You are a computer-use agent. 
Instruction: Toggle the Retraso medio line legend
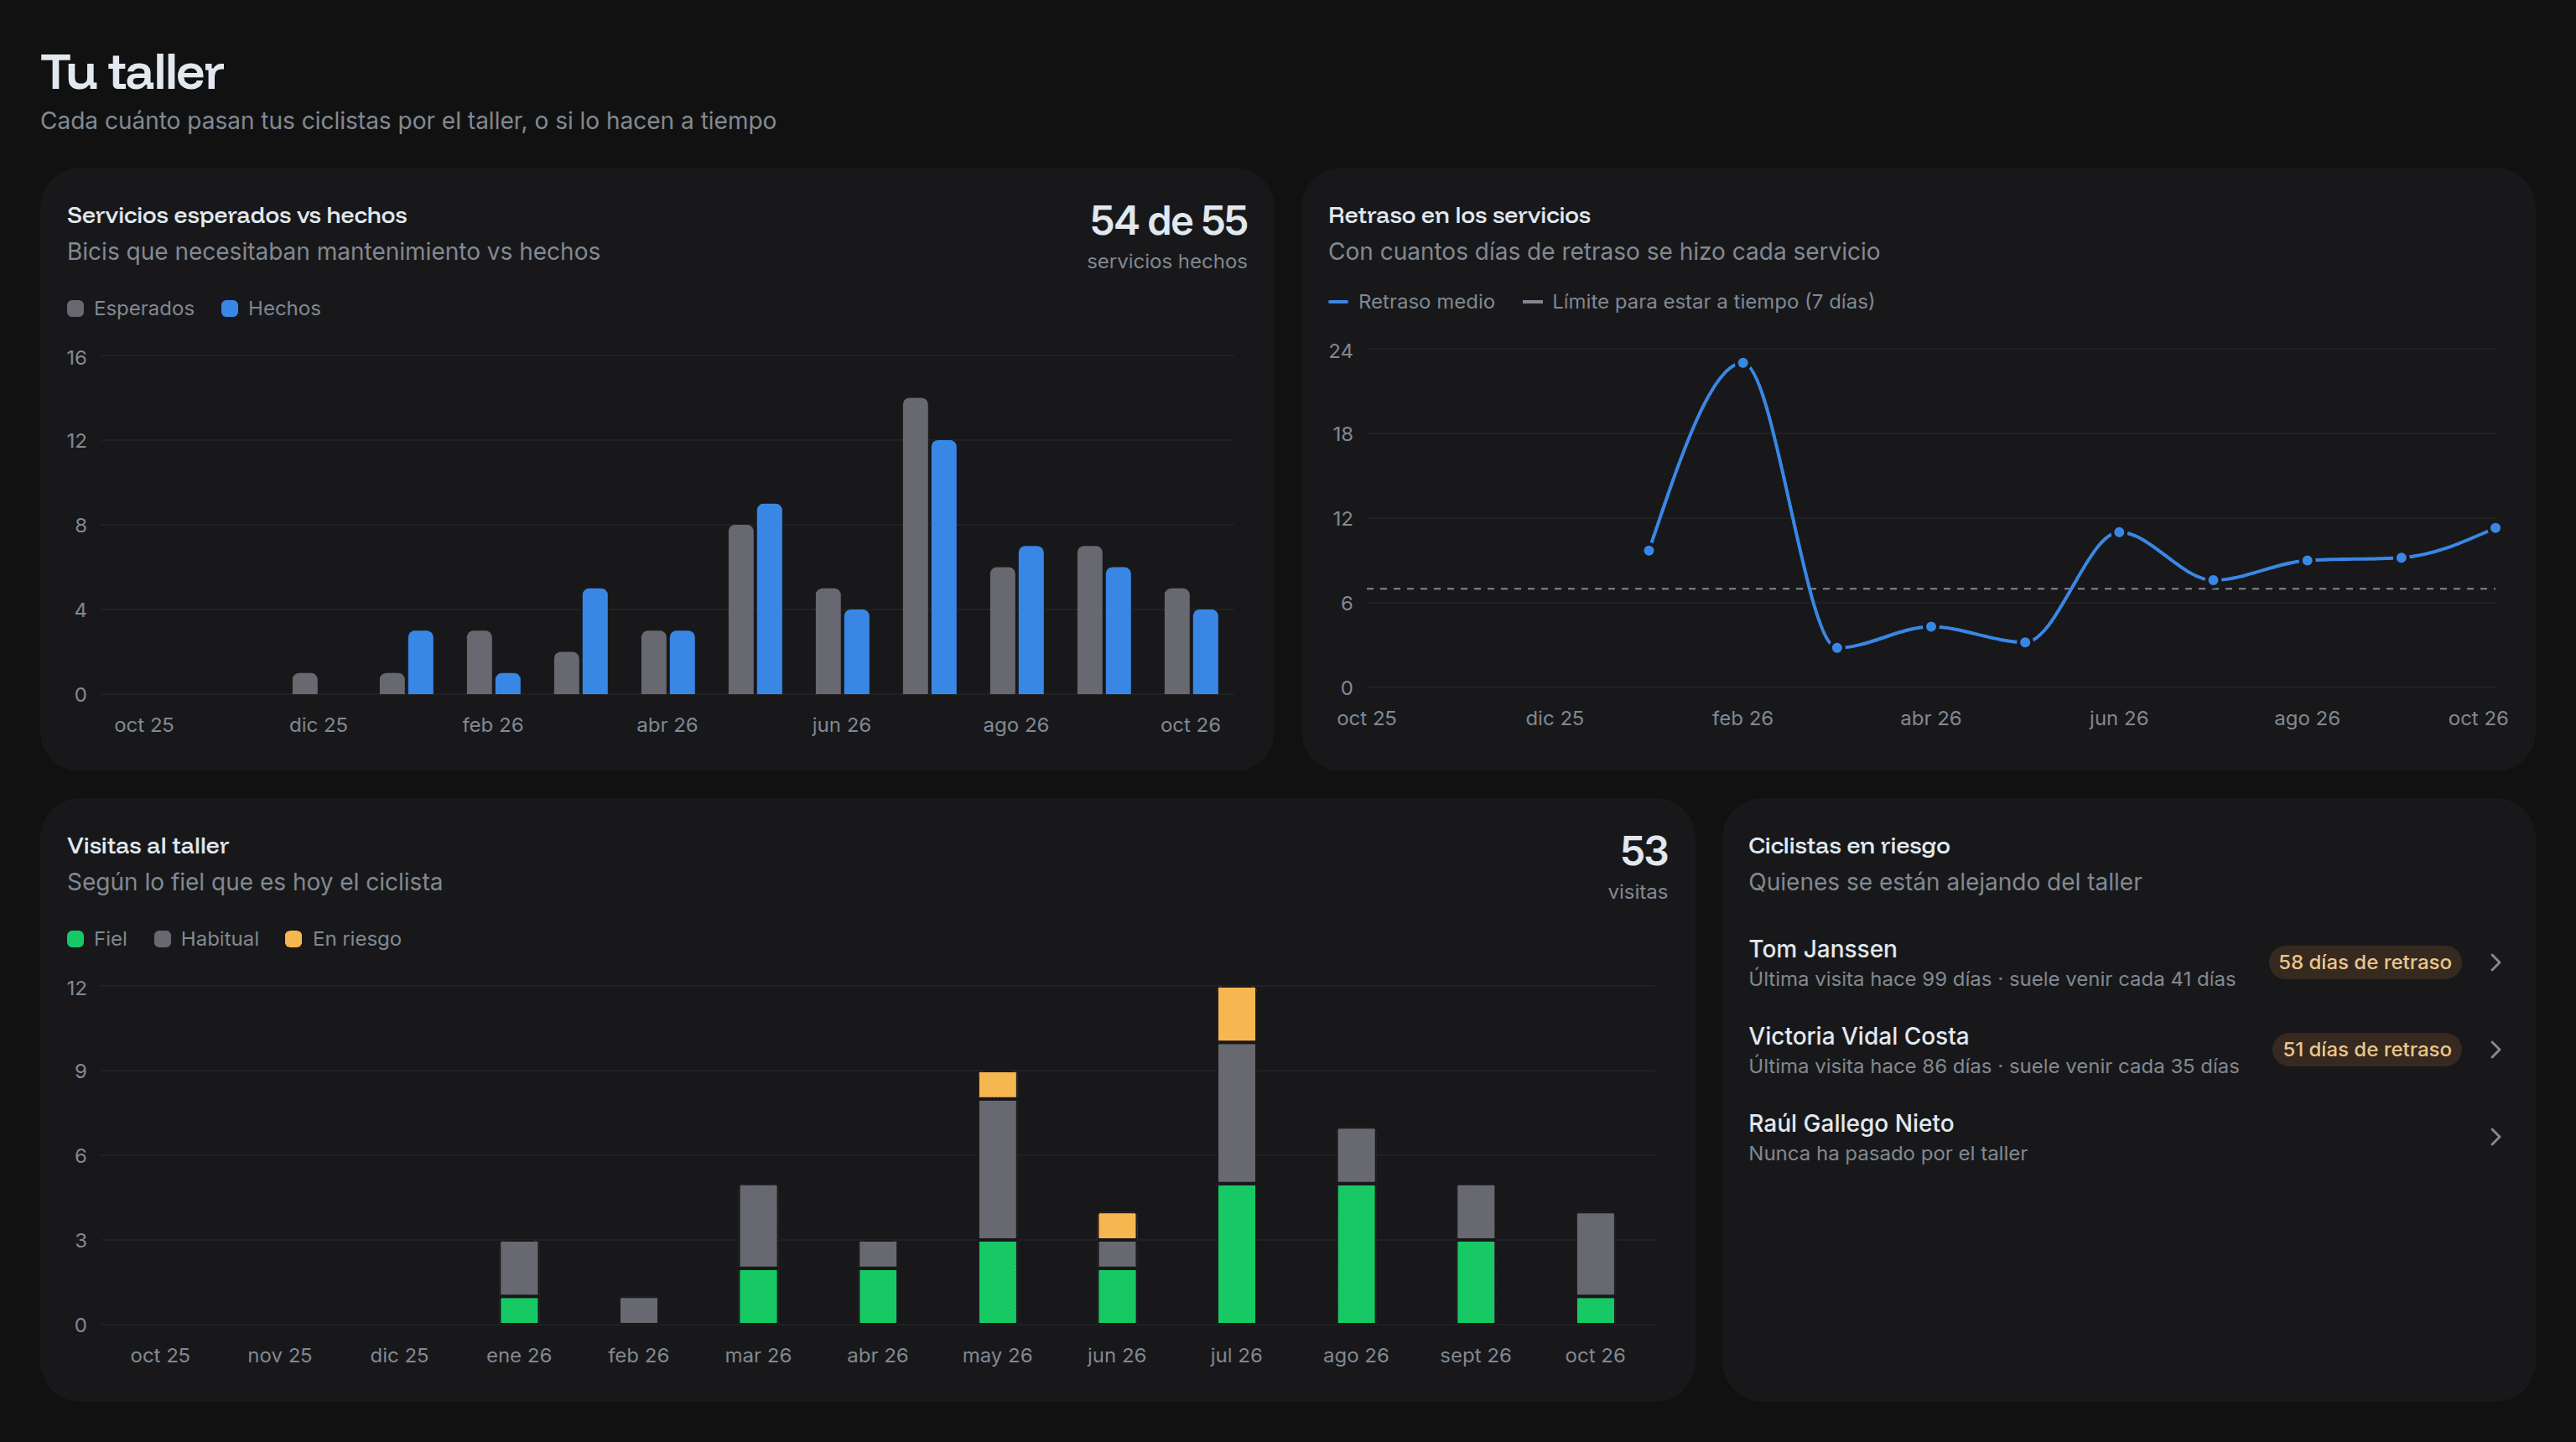[x=1411, y=301]
